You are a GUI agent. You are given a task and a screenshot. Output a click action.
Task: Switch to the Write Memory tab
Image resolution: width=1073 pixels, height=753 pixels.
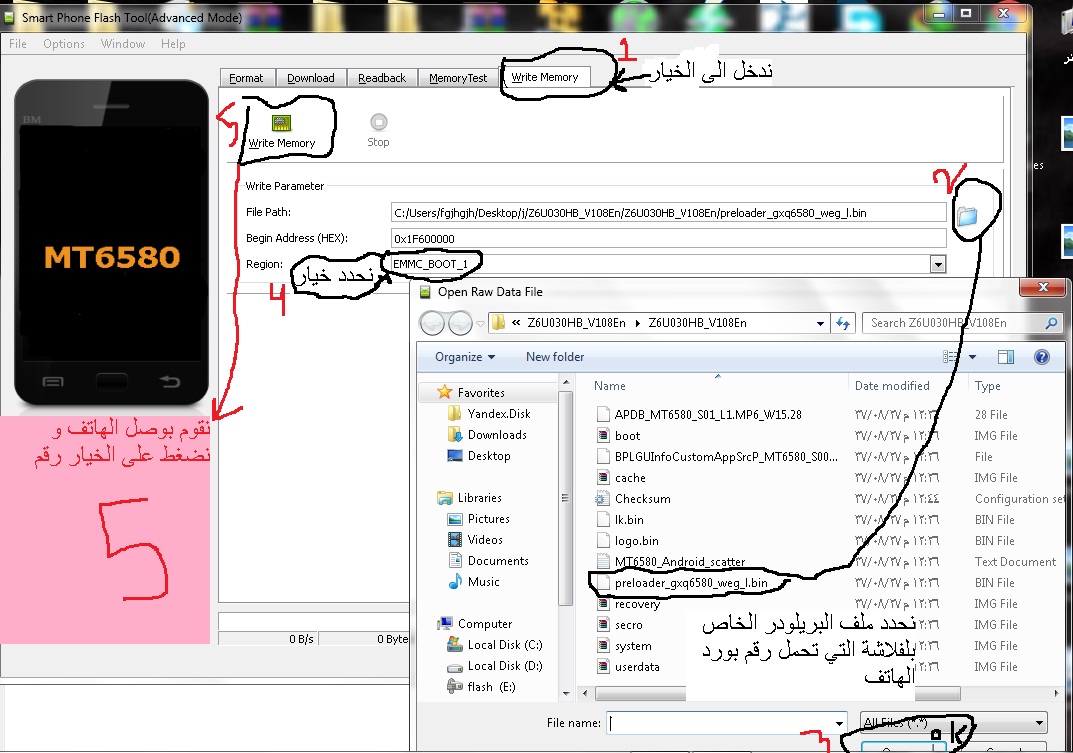(x=545, y=77)
